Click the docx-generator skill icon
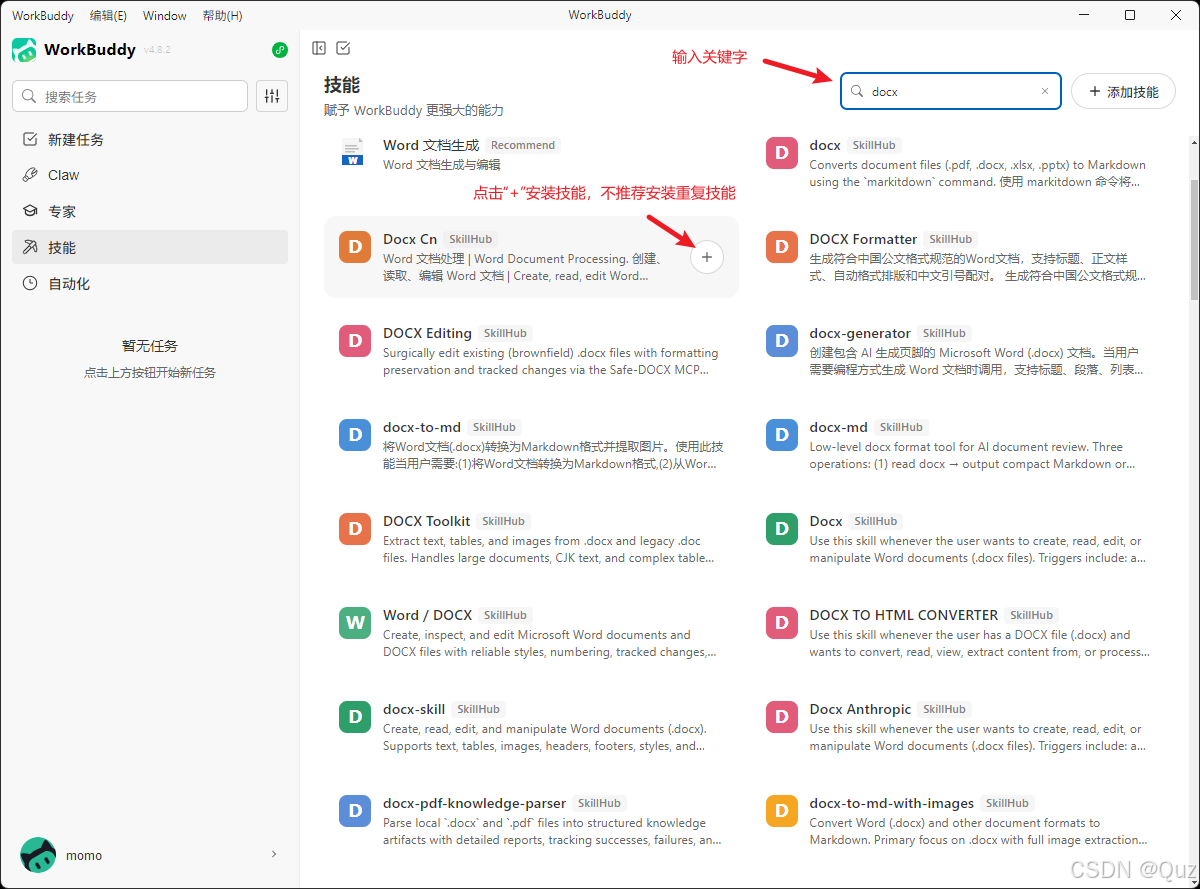 click(782, 341)
